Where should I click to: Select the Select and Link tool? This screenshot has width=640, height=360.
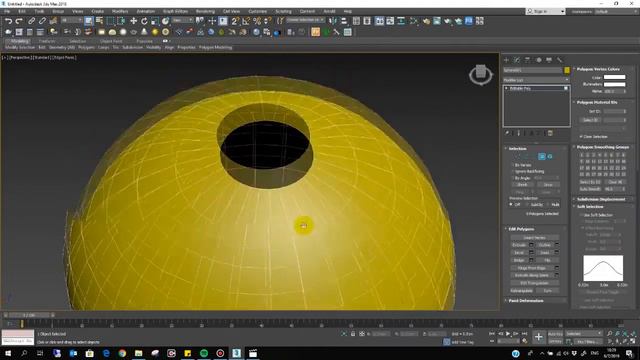click(x=31, y=21)
